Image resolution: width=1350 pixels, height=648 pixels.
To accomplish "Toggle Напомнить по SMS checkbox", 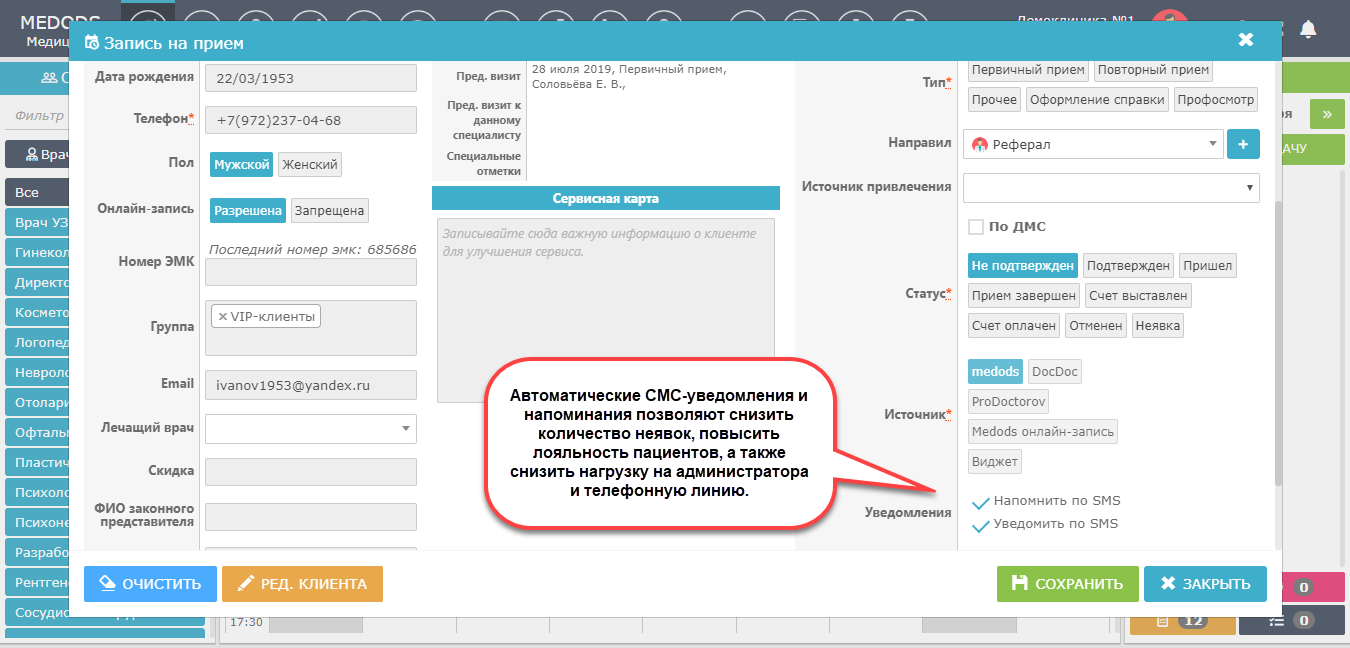I will (x=981, y=502).
